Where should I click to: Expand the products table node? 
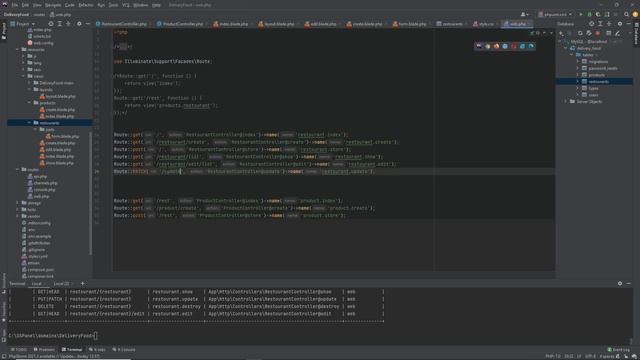point(578,75)
